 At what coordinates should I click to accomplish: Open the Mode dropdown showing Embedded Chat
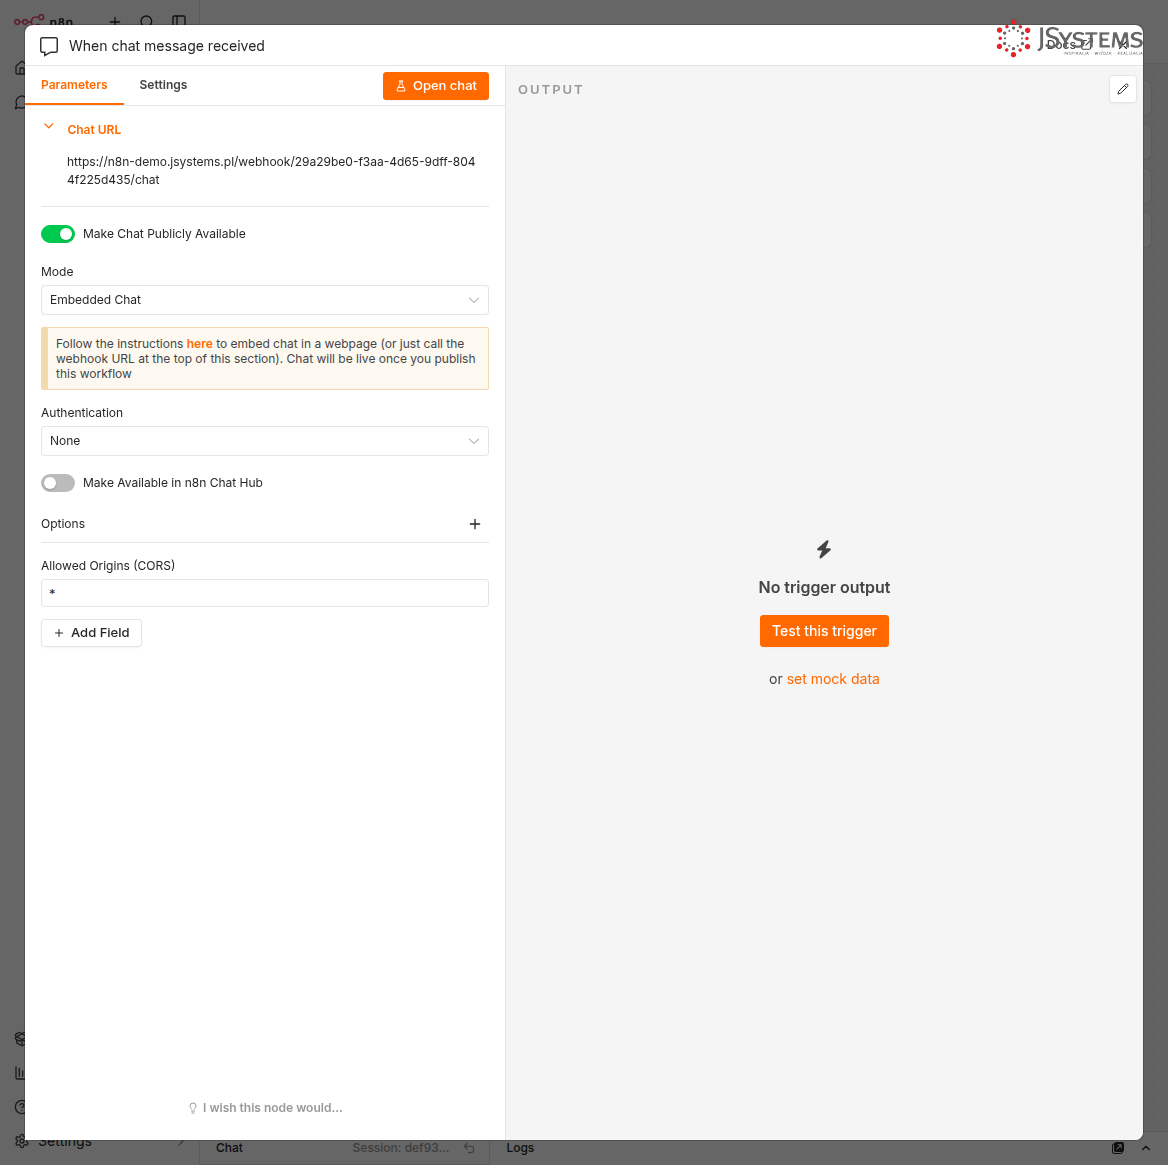click(264, 300)
